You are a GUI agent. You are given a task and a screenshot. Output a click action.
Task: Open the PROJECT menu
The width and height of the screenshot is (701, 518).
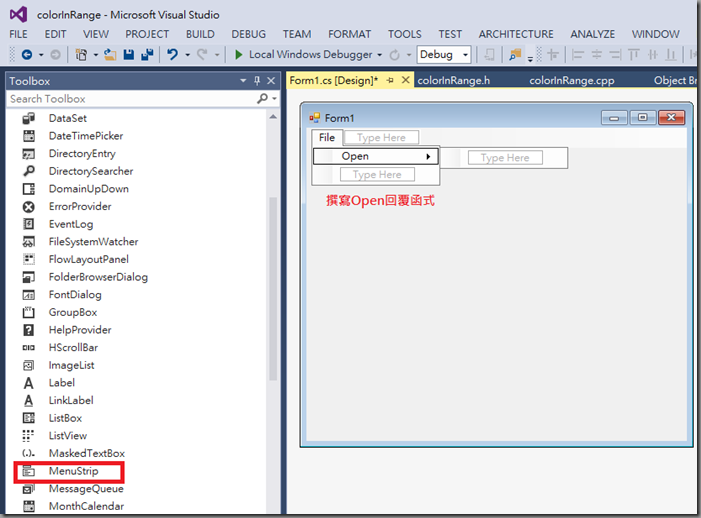point(147,34)
